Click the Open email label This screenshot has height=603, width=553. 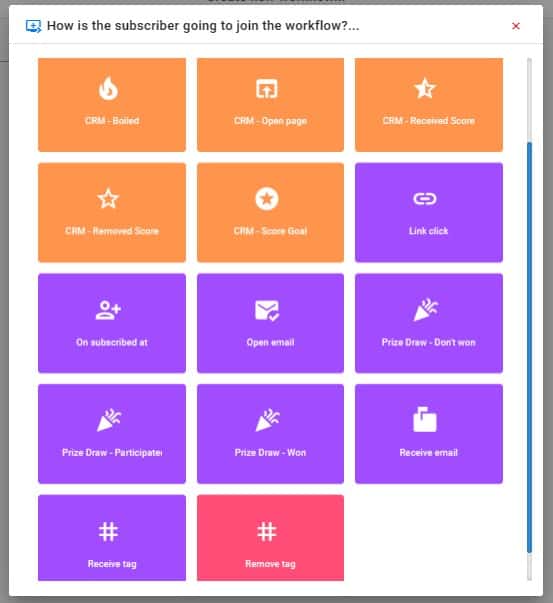tap(270, 342)
